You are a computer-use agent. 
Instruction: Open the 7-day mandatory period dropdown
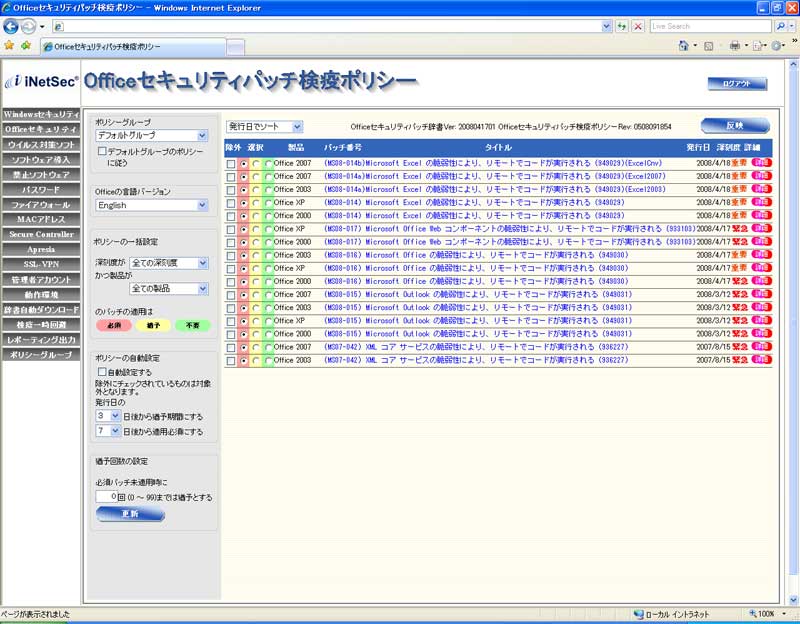click(108, 431)
